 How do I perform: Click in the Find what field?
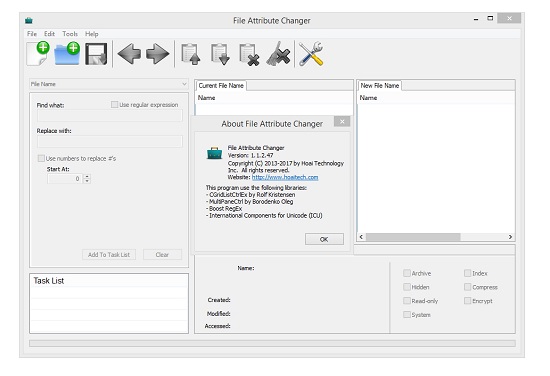[109, 116]
